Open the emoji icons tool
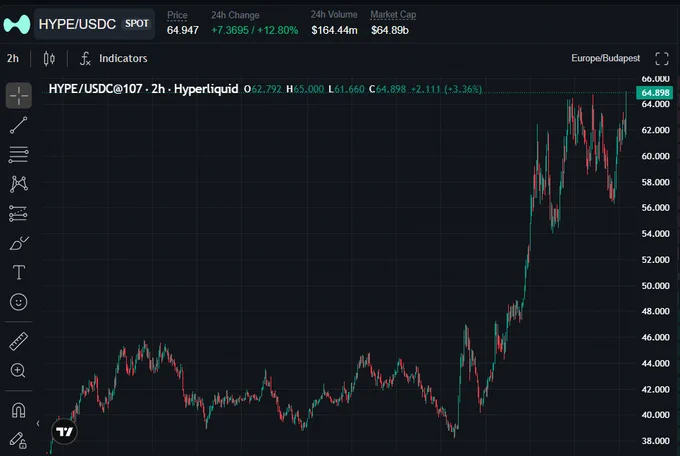The height and width of the screenshot is (456, 680). (x=18, y=302)
